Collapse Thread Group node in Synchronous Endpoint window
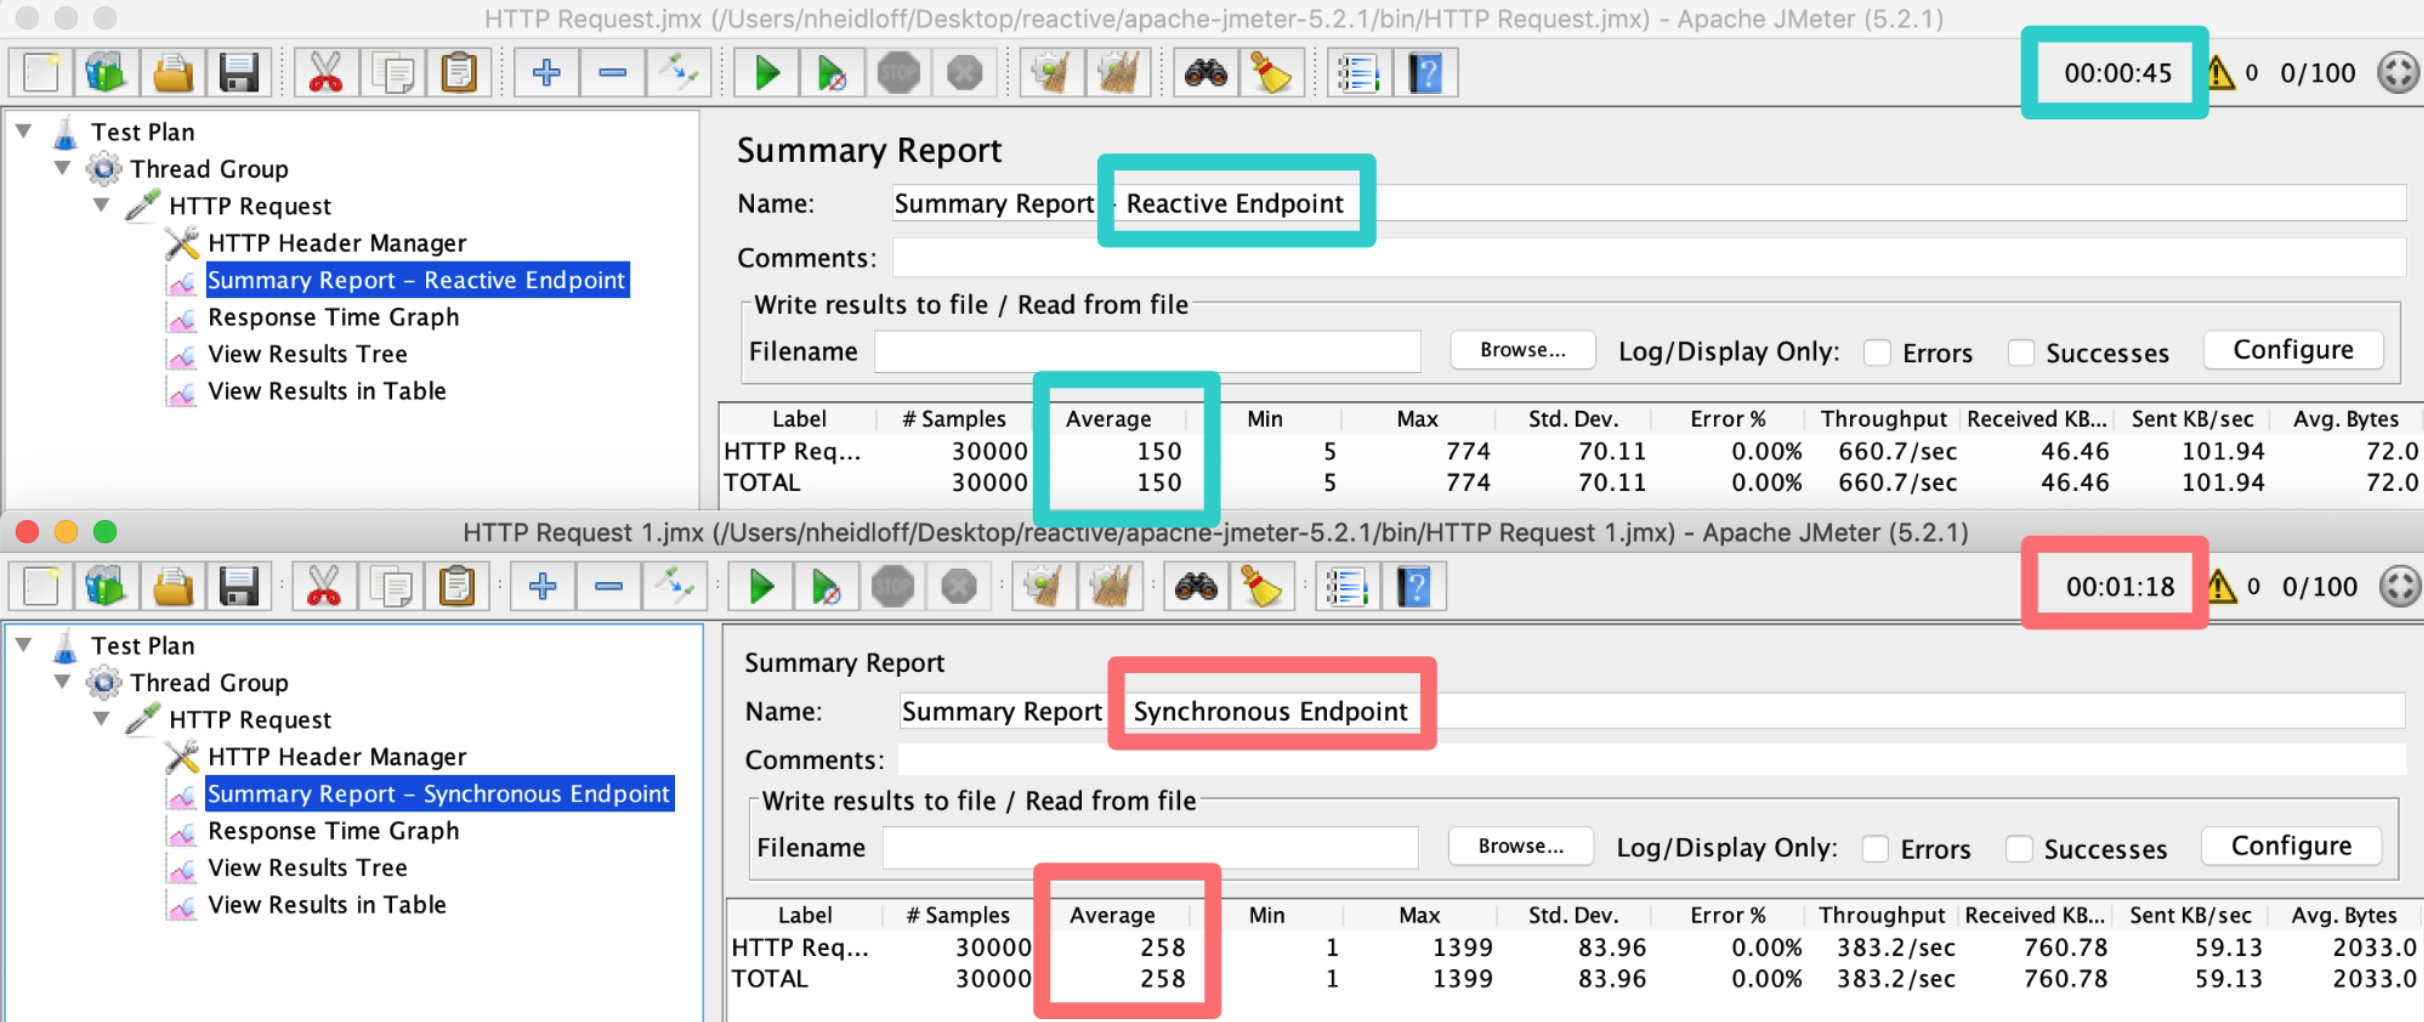This screenshot has height=1022, width=2424. 63,682
